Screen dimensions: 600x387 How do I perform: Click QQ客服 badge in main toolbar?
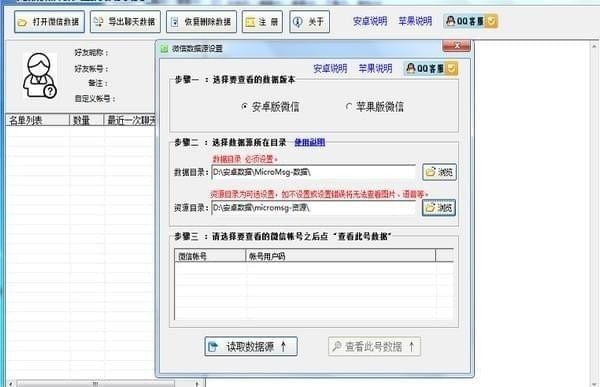tap(471, 21)
